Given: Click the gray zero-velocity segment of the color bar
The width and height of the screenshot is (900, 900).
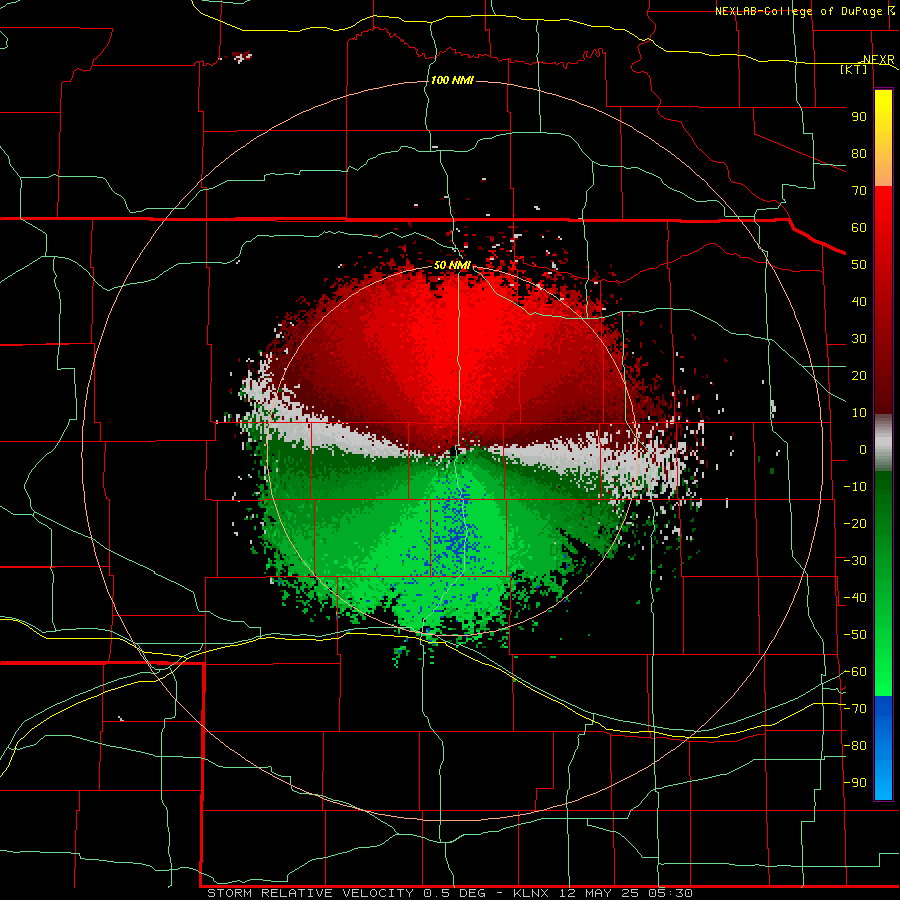Looking at the screenshot, I should 883,445.
